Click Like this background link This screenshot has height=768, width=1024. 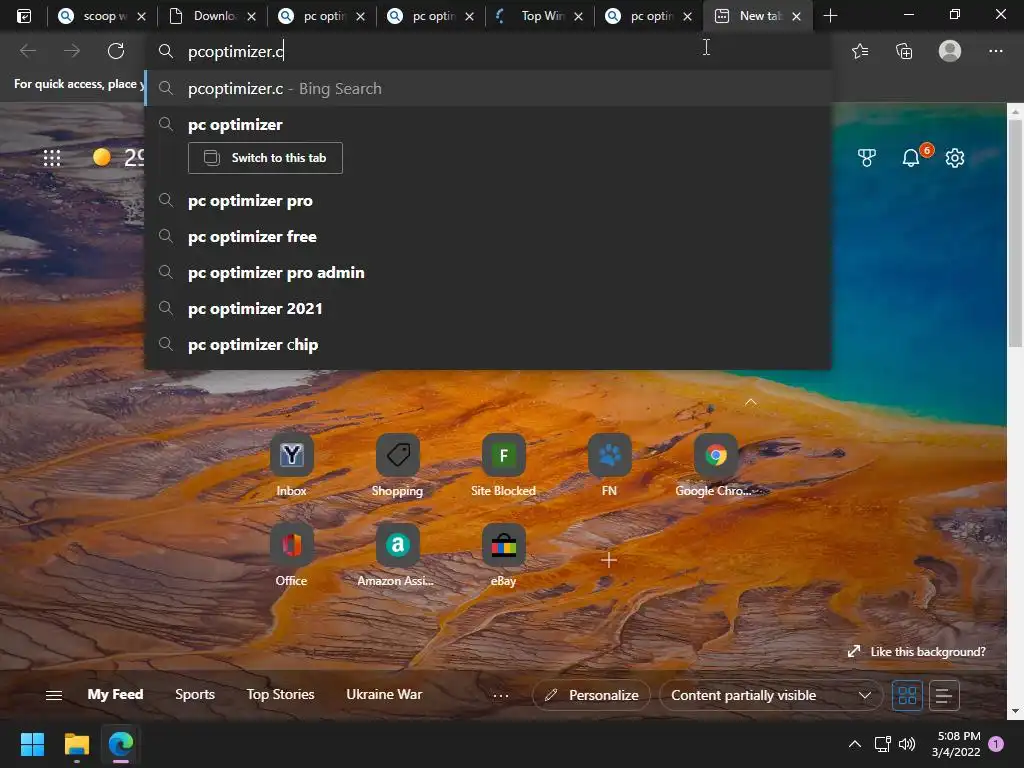point(916,652)
